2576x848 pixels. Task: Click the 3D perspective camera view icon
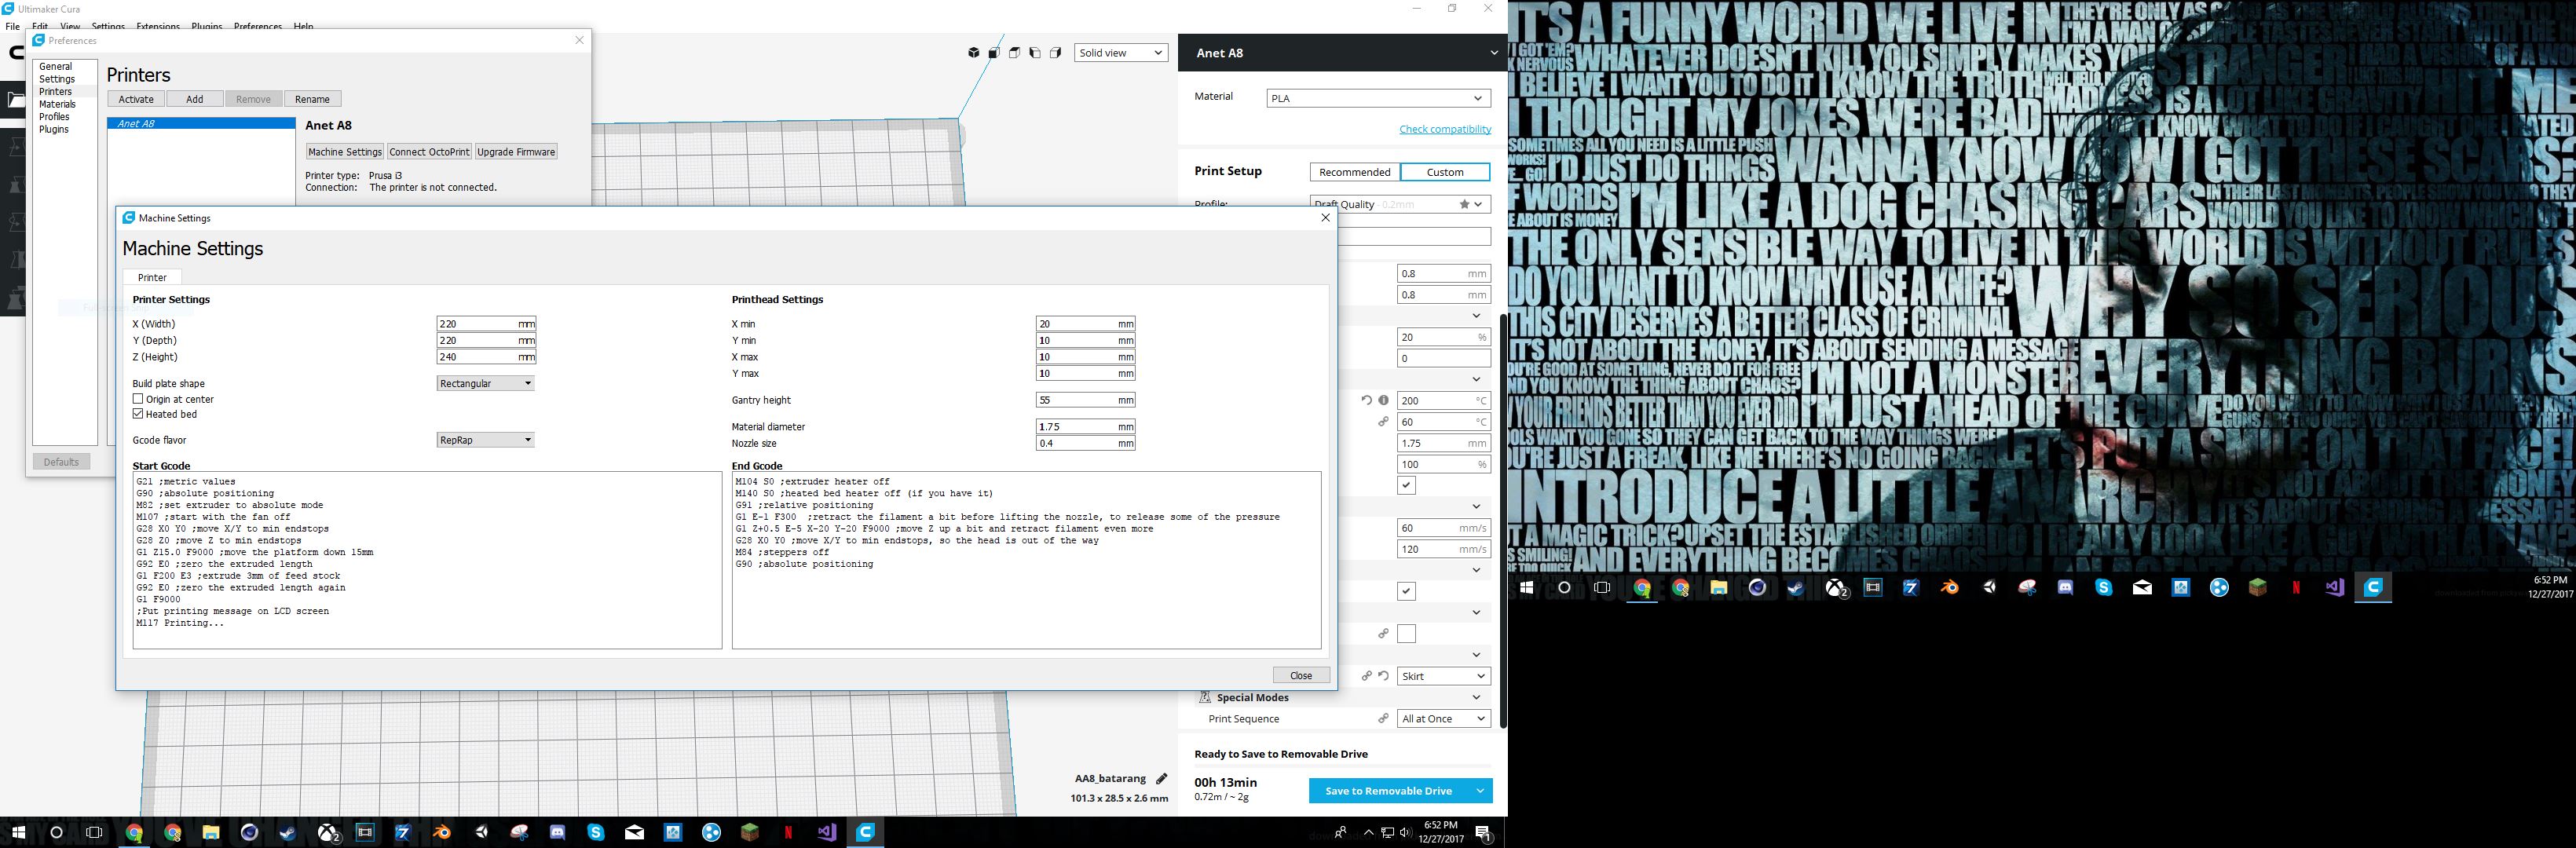coord(973,53)
